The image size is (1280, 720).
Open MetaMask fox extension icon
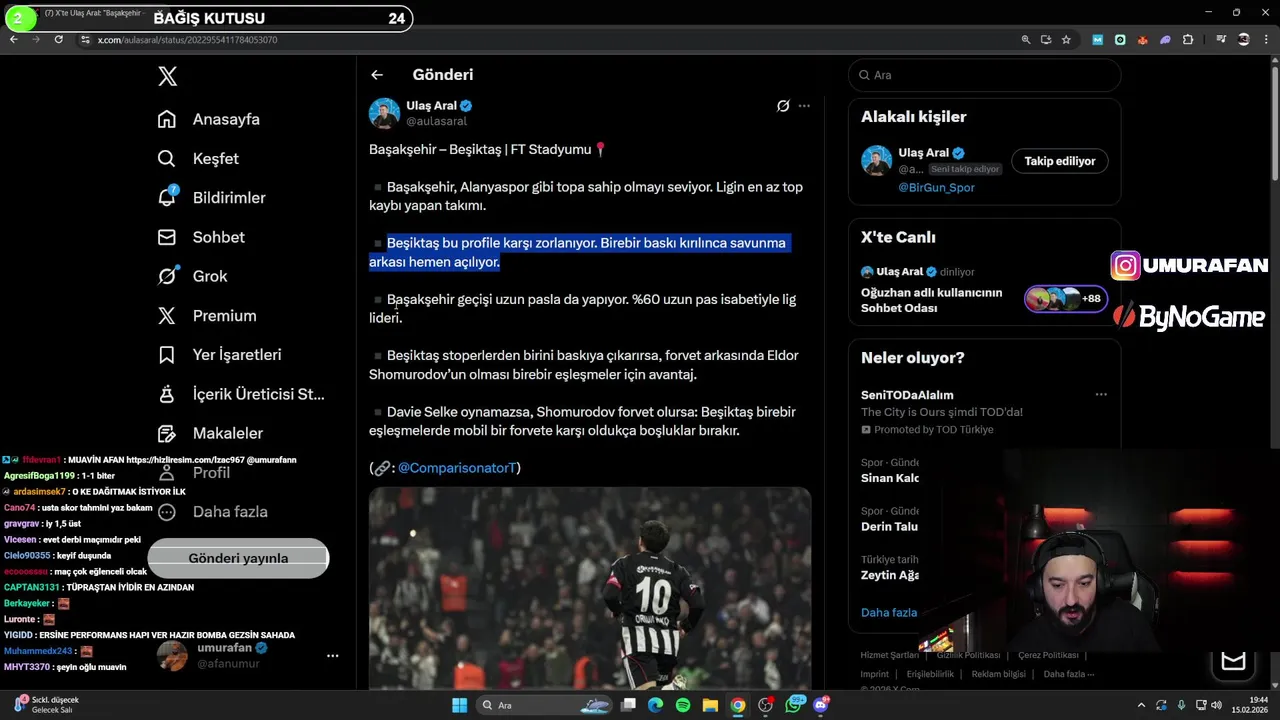[1142, 39]
